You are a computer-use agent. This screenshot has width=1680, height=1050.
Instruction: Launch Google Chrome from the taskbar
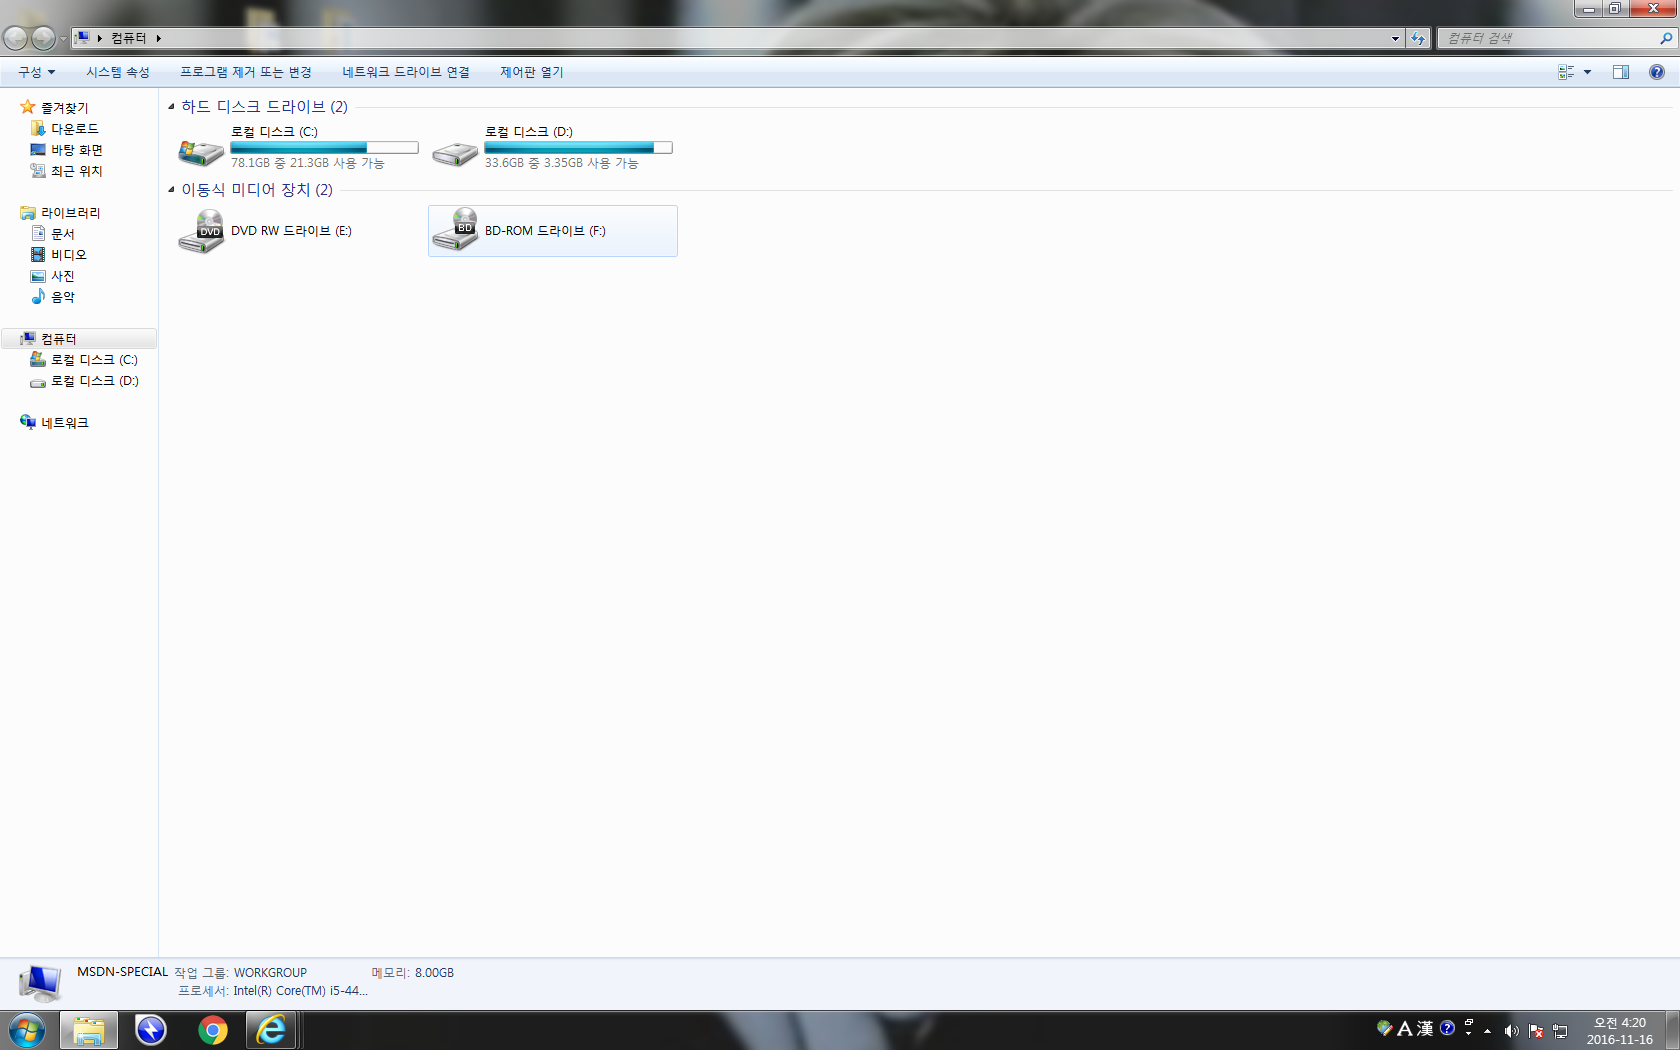pos(213,1030)
